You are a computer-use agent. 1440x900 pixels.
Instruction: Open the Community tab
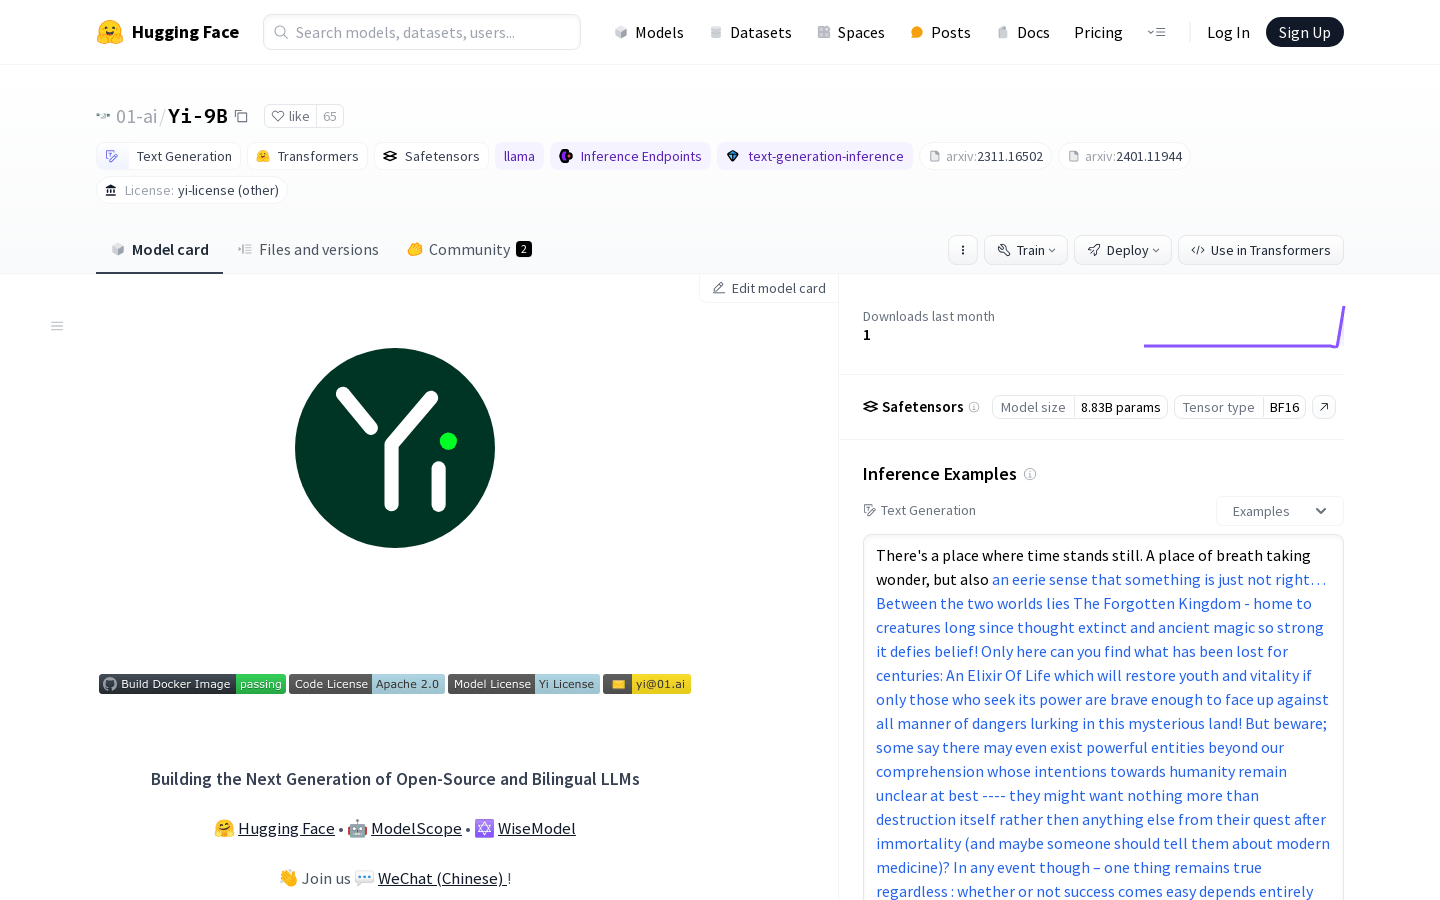[469, 250]
